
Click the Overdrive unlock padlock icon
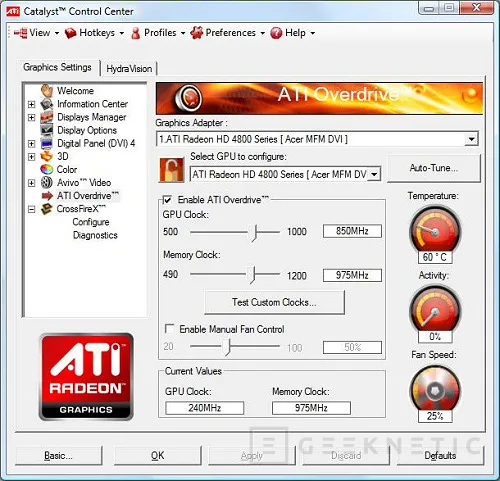tap(172, 170)
